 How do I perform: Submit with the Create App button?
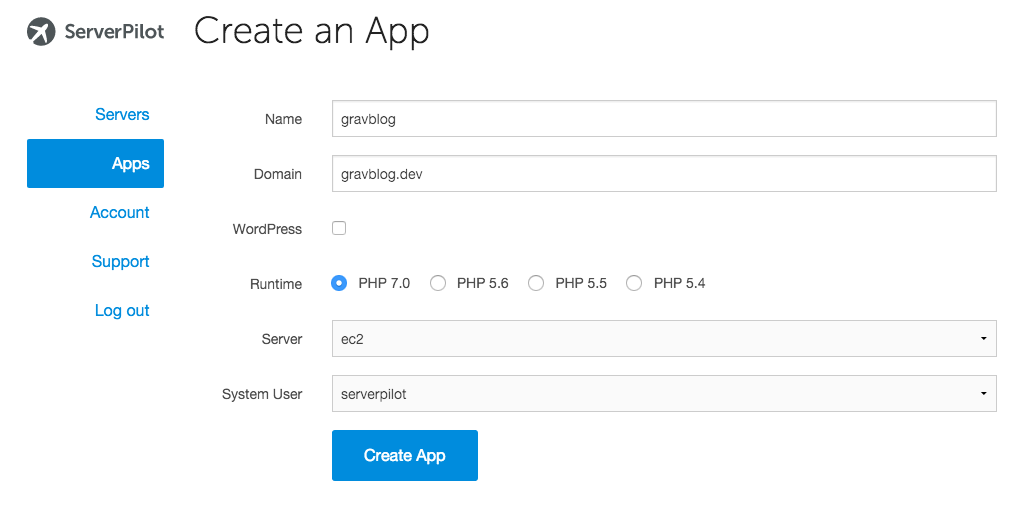point(405,455)
